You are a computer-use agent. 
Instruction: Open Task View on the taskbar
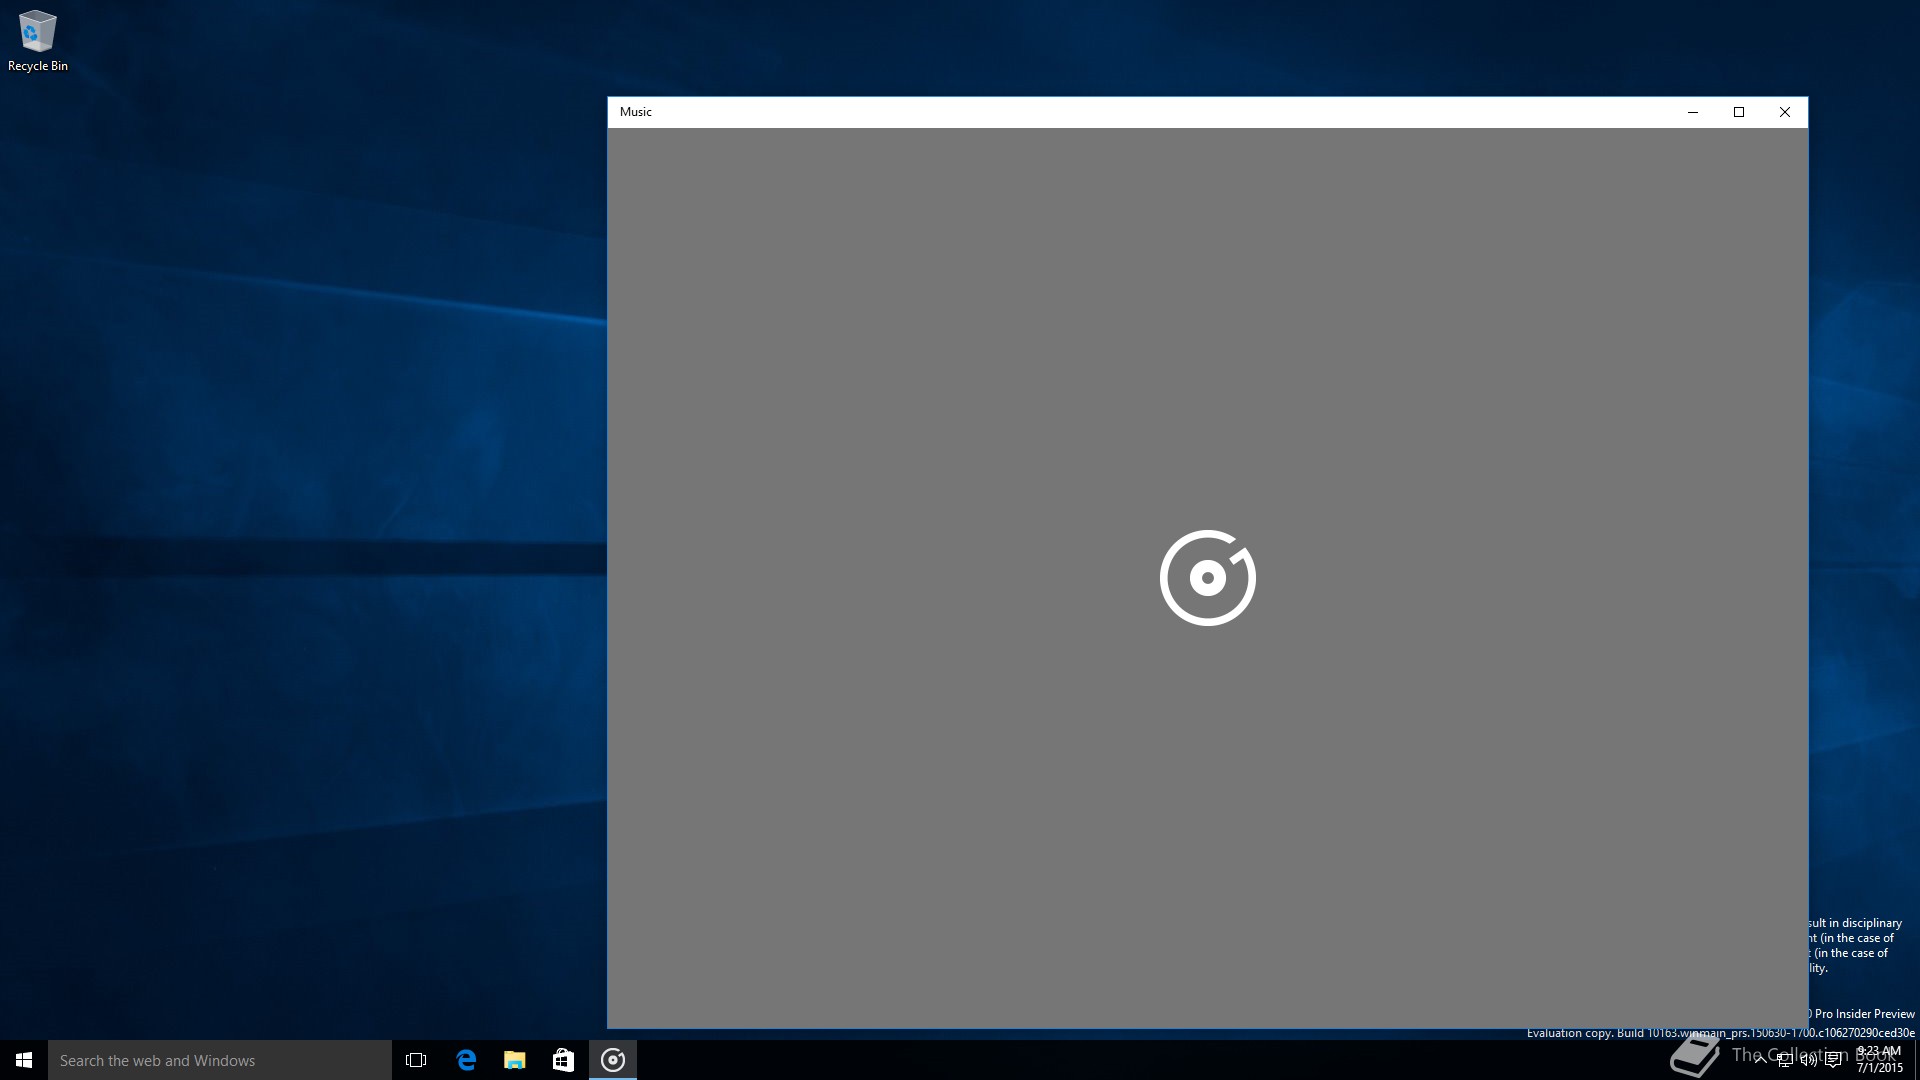point(416,1060)
